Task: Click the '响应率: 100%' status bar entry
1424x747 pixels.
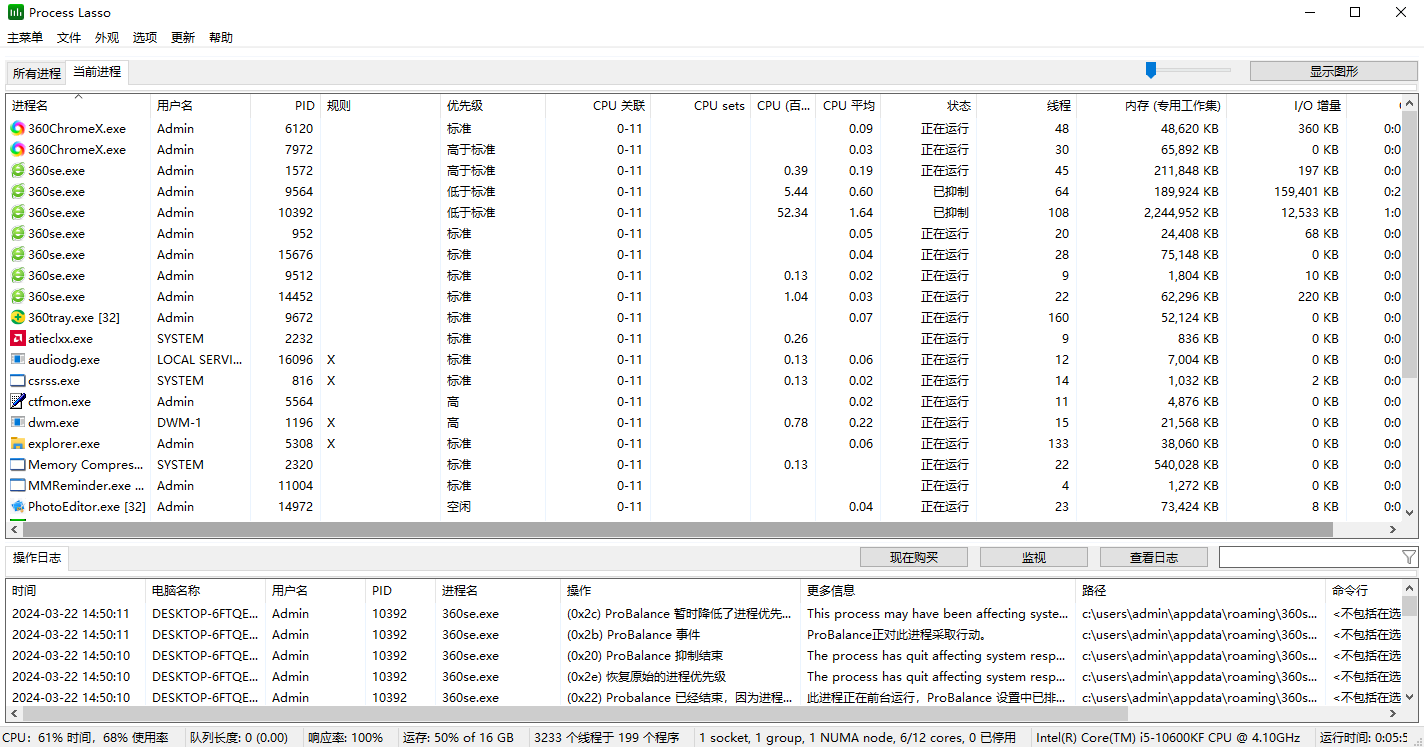Action: pyautogui.click(x=345, y=738)
